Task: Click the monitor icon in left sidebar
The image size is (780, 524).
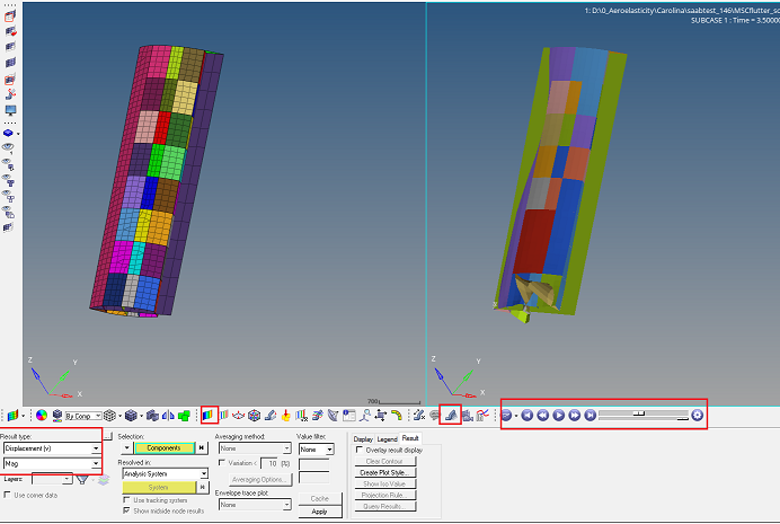Action: pyautogui.click(x=11, y=110)
